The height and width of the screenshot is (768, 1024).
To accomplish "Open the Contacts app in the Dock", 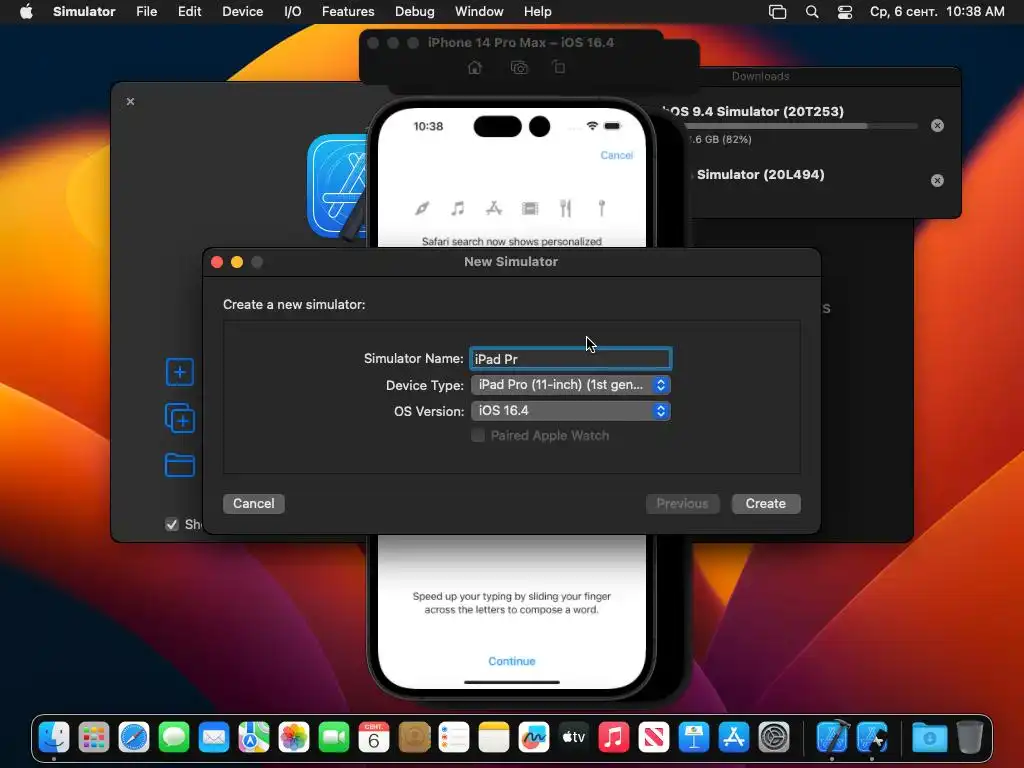I will tap(414, 738).
